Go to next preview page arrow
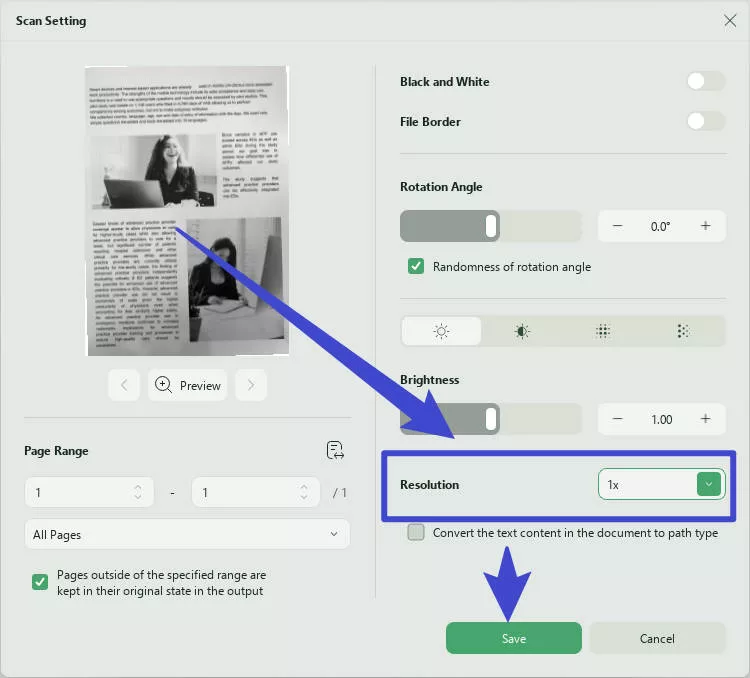This screenshot has width=750, height=678. (x=251, y=385)
